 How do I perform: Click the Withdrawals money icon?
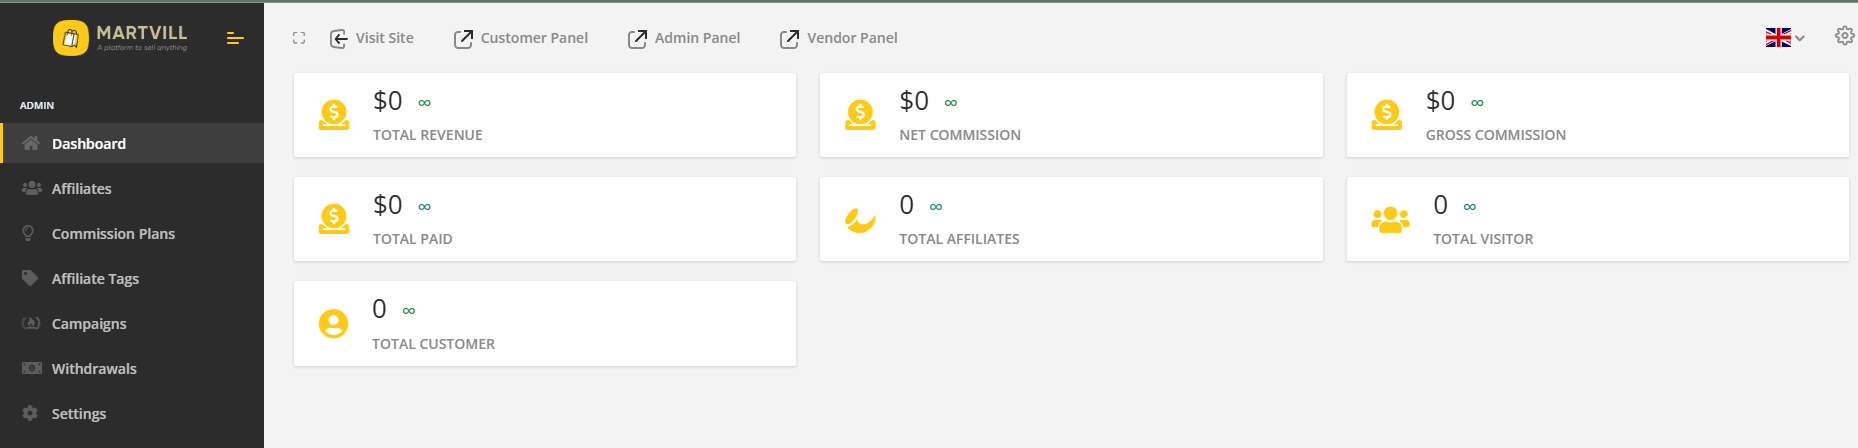[x=31, y=368]
